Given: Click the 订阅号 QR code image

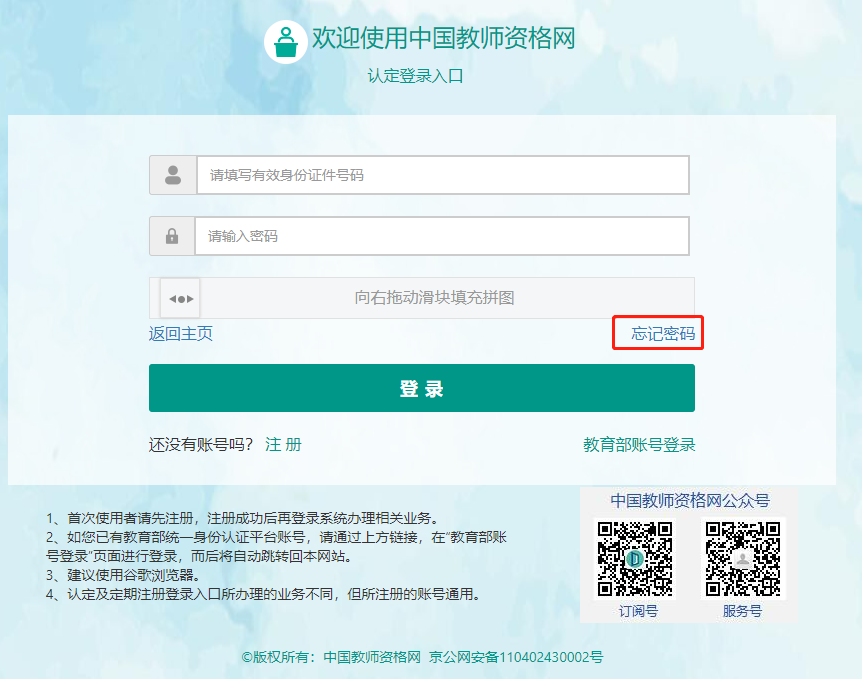Looking at the screenshot, I should tap(635, 558).
